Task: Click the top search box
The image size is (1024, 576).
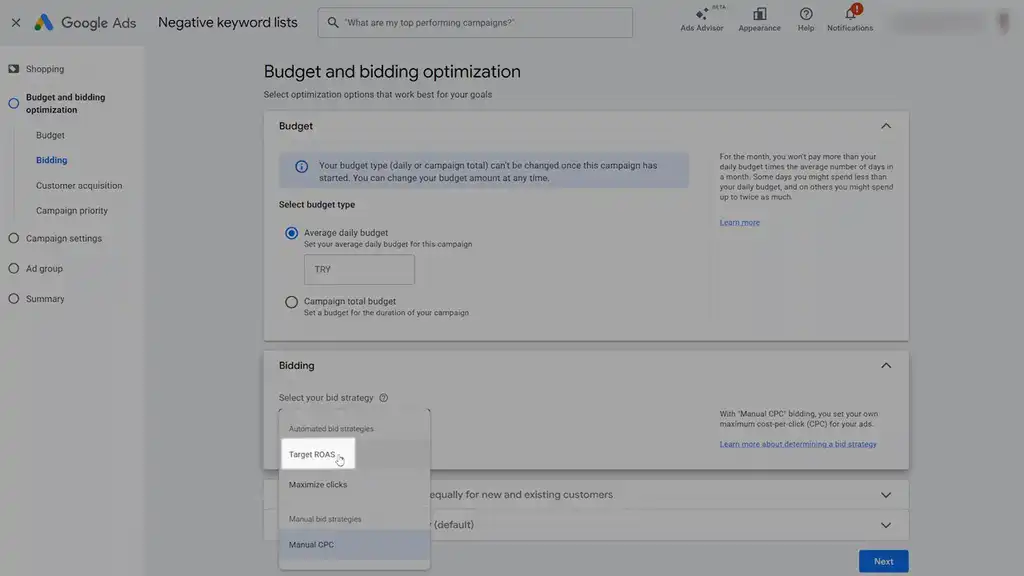Action: click(475, 23)
